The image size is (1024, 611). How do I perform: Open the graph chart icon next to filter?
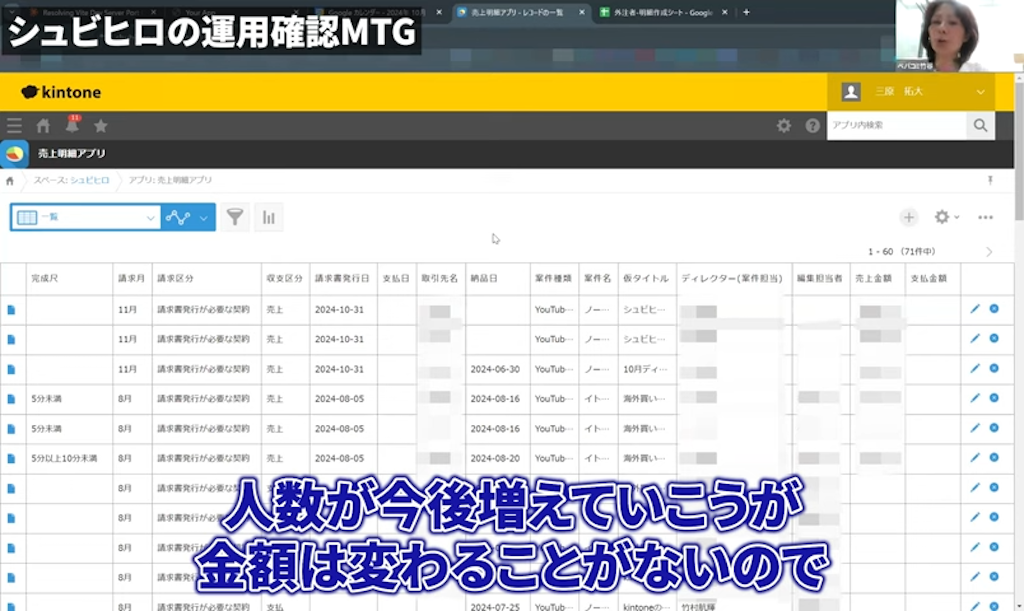click(x=178, y=216)
